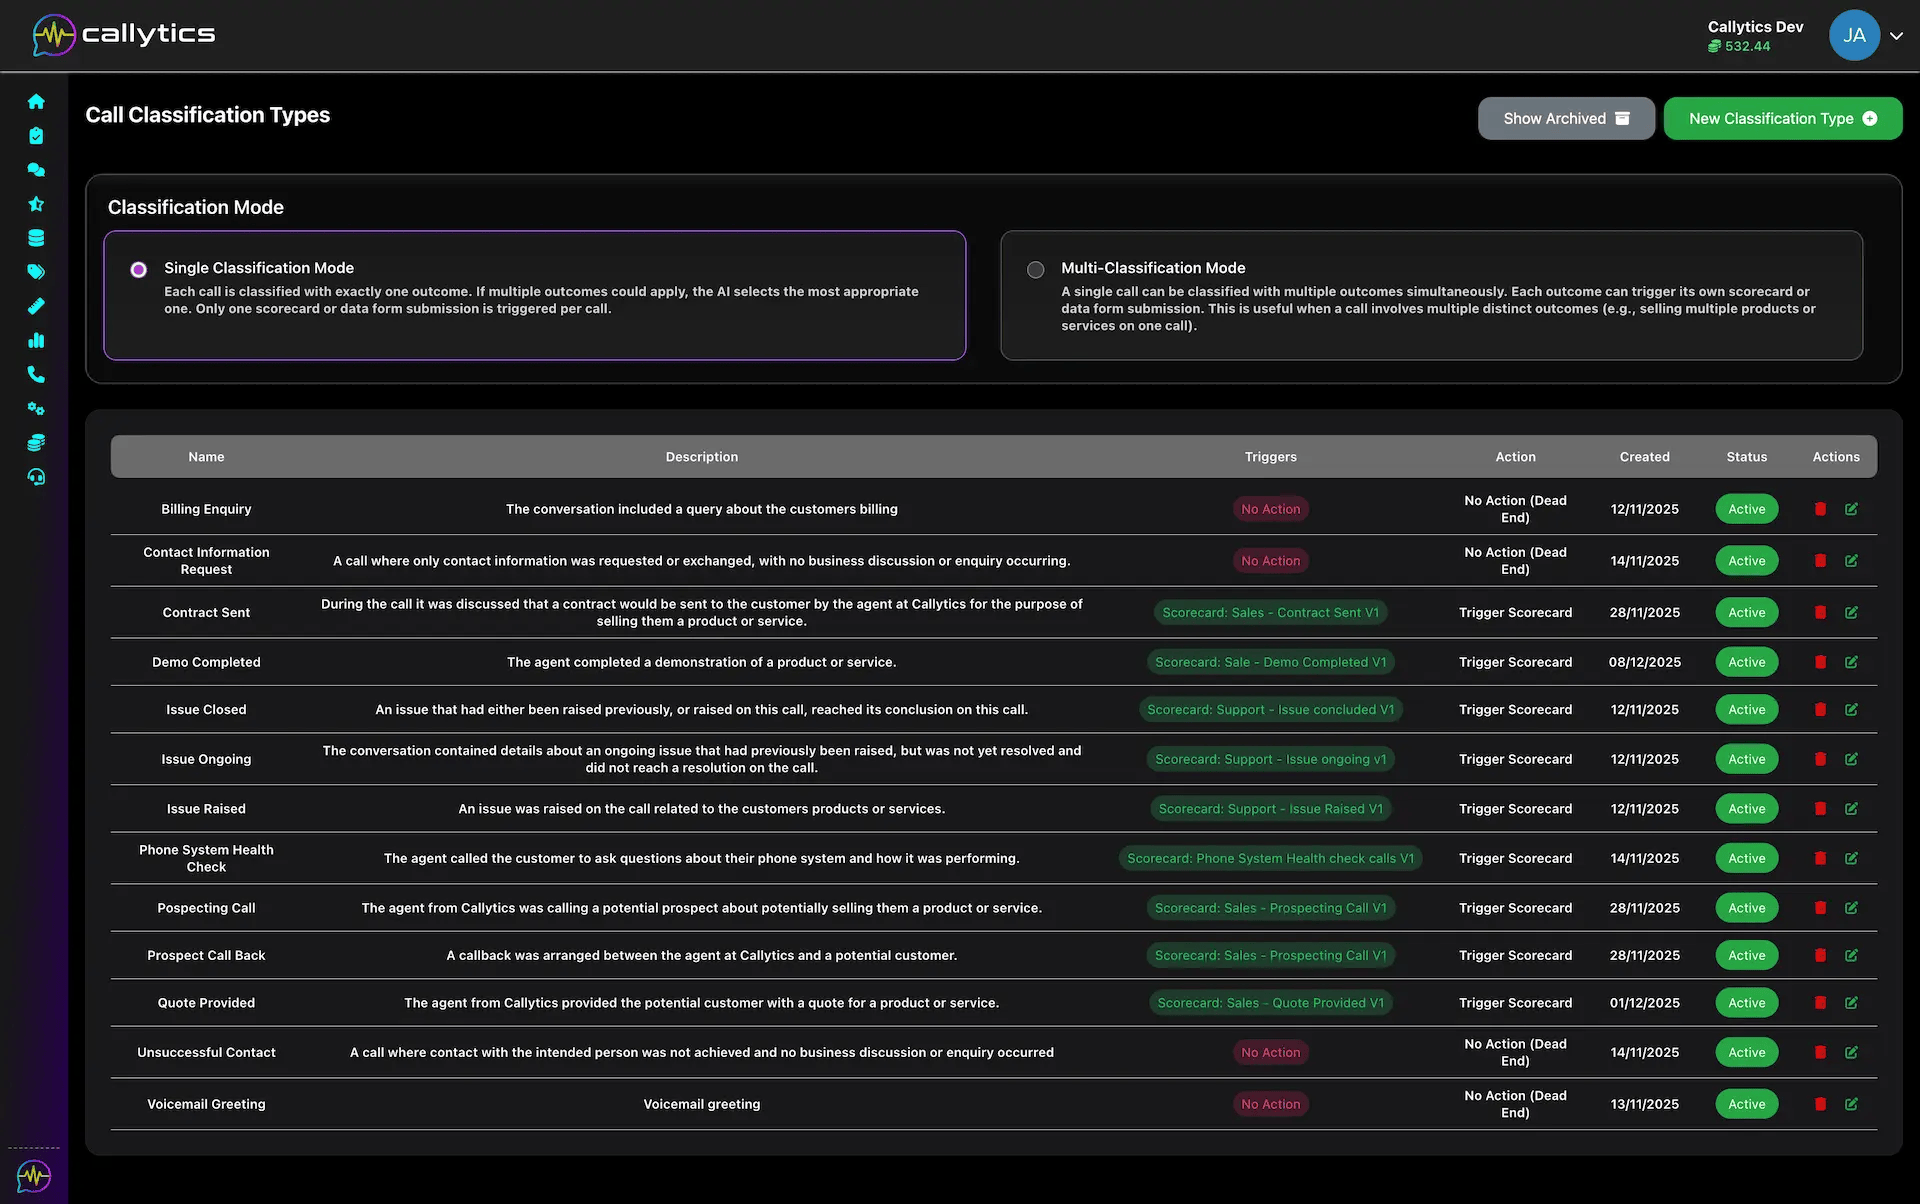Open the Home icon in sidebar
This screenshot has height=1204, width=1920.
pyautogui.click(x=36, y=101)
